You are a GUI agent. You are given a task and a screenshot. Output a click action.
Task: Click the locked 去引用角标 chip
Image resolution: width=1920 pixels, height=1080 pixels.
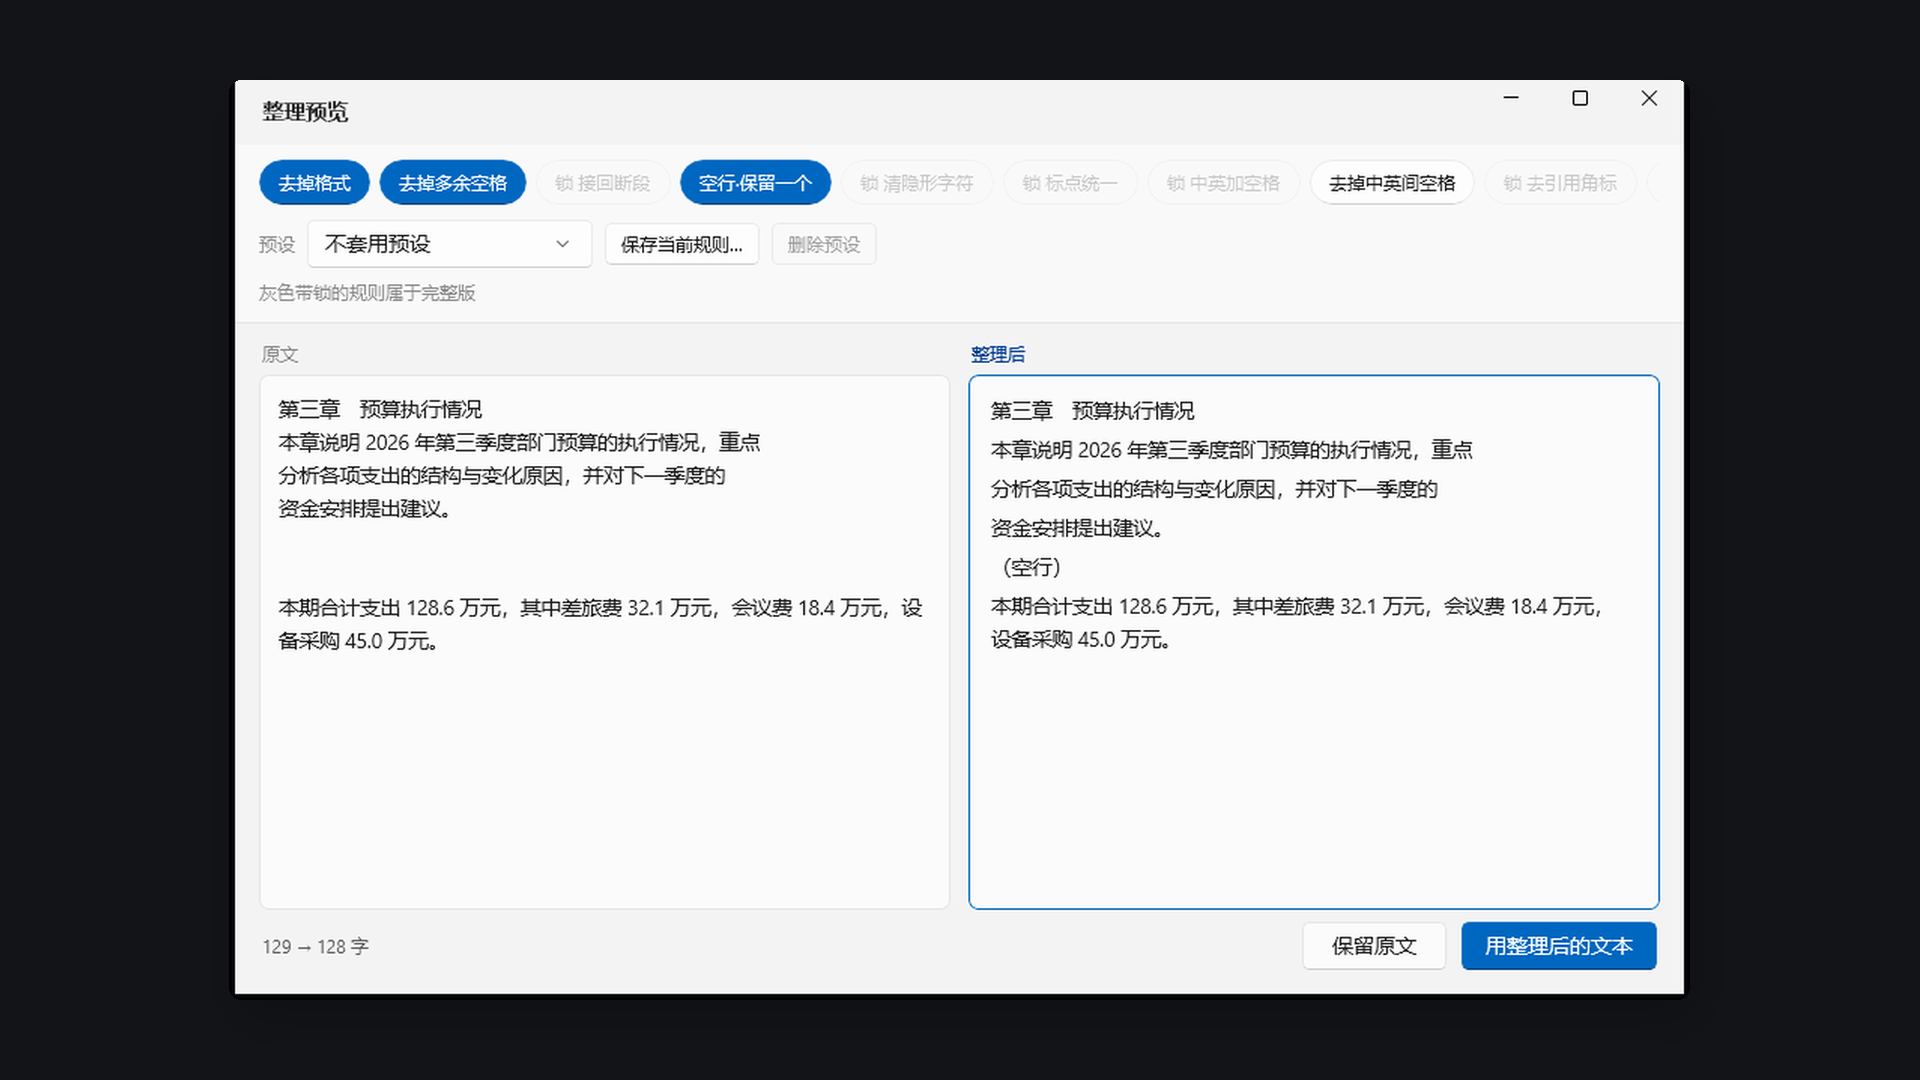tap(1559, 183)
